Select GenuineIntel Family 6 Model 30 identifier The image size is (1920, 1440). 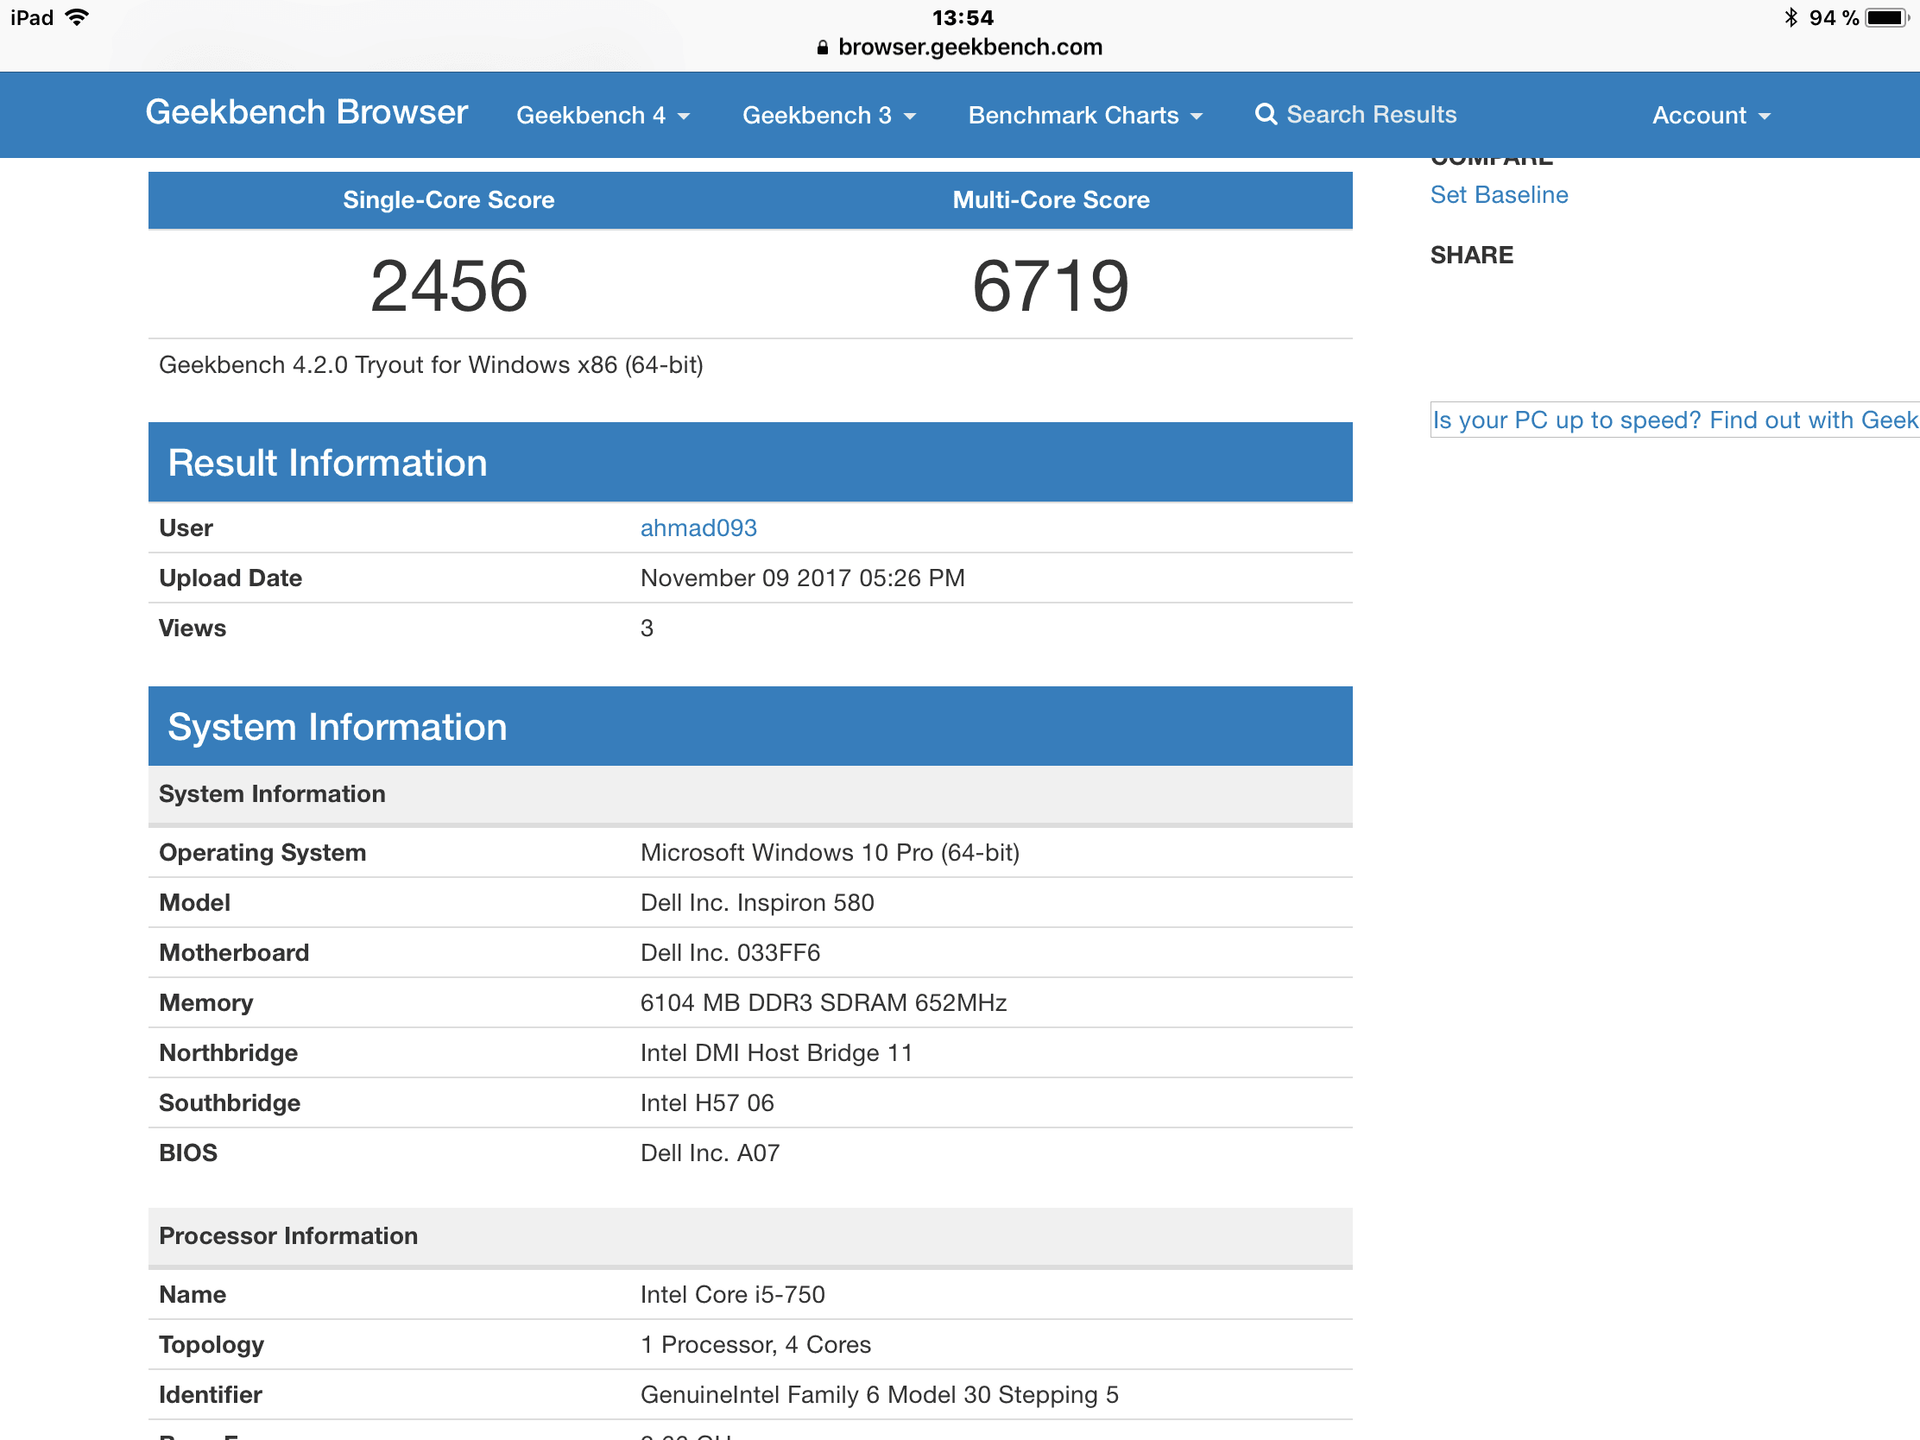click(879, 1395)
